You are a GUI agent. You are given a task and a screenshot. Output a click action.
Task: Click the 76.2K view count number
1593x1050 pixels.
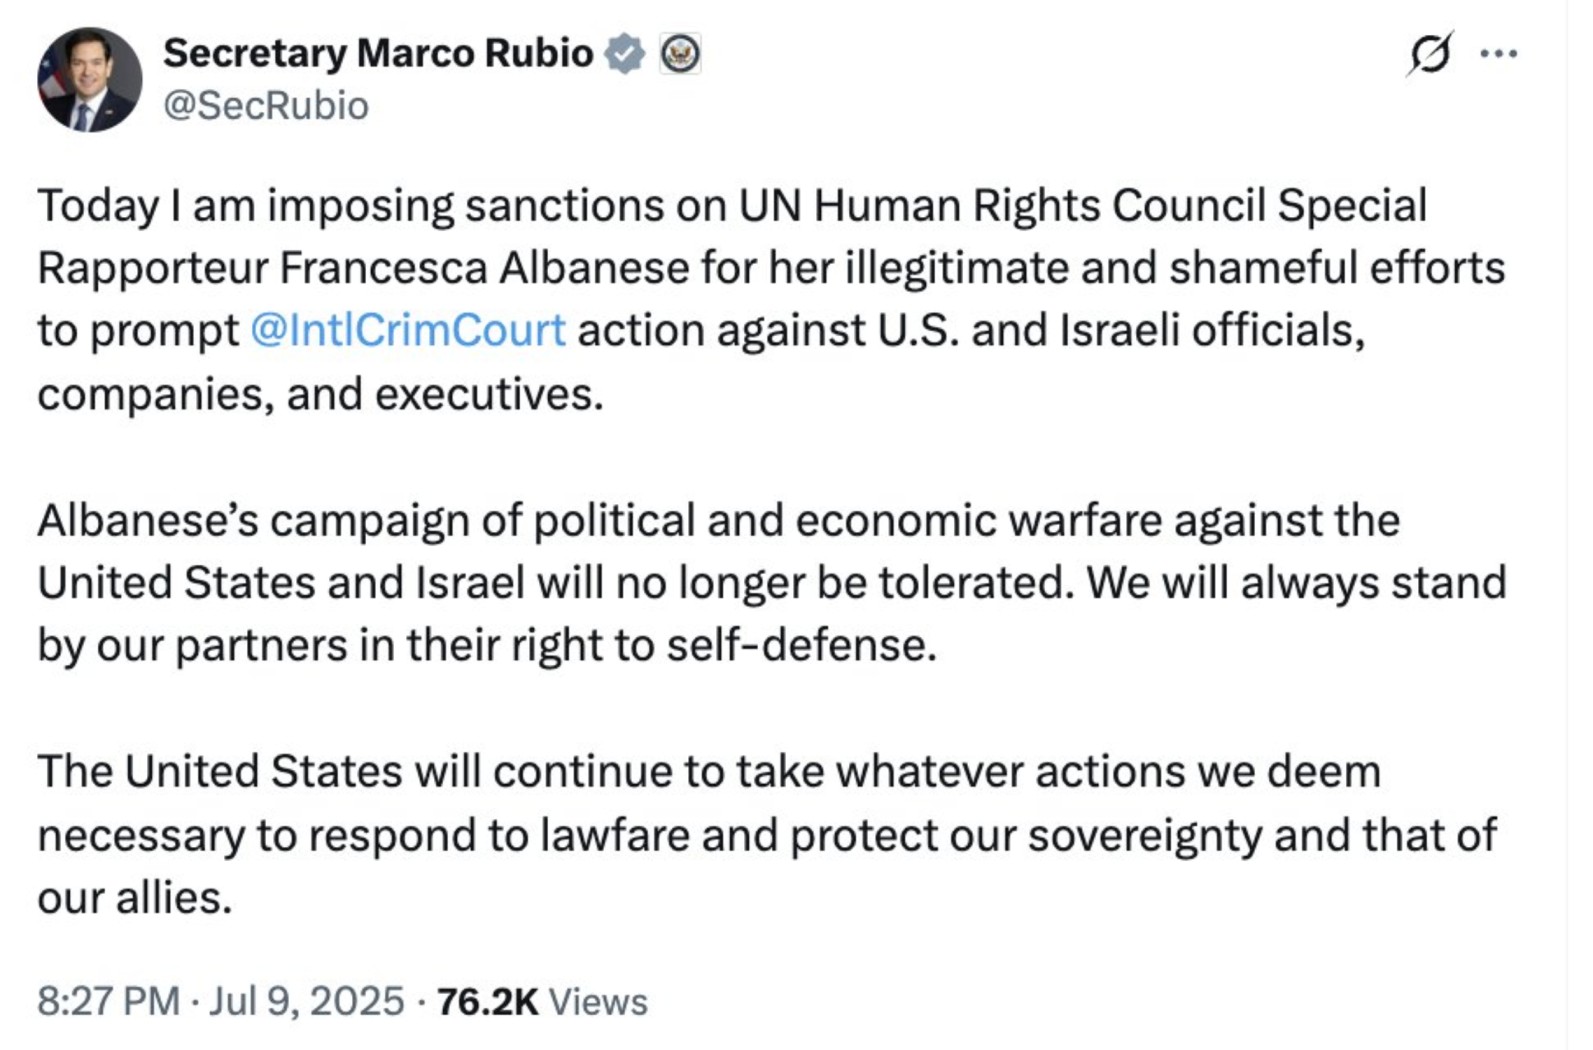click(488, 1001)
